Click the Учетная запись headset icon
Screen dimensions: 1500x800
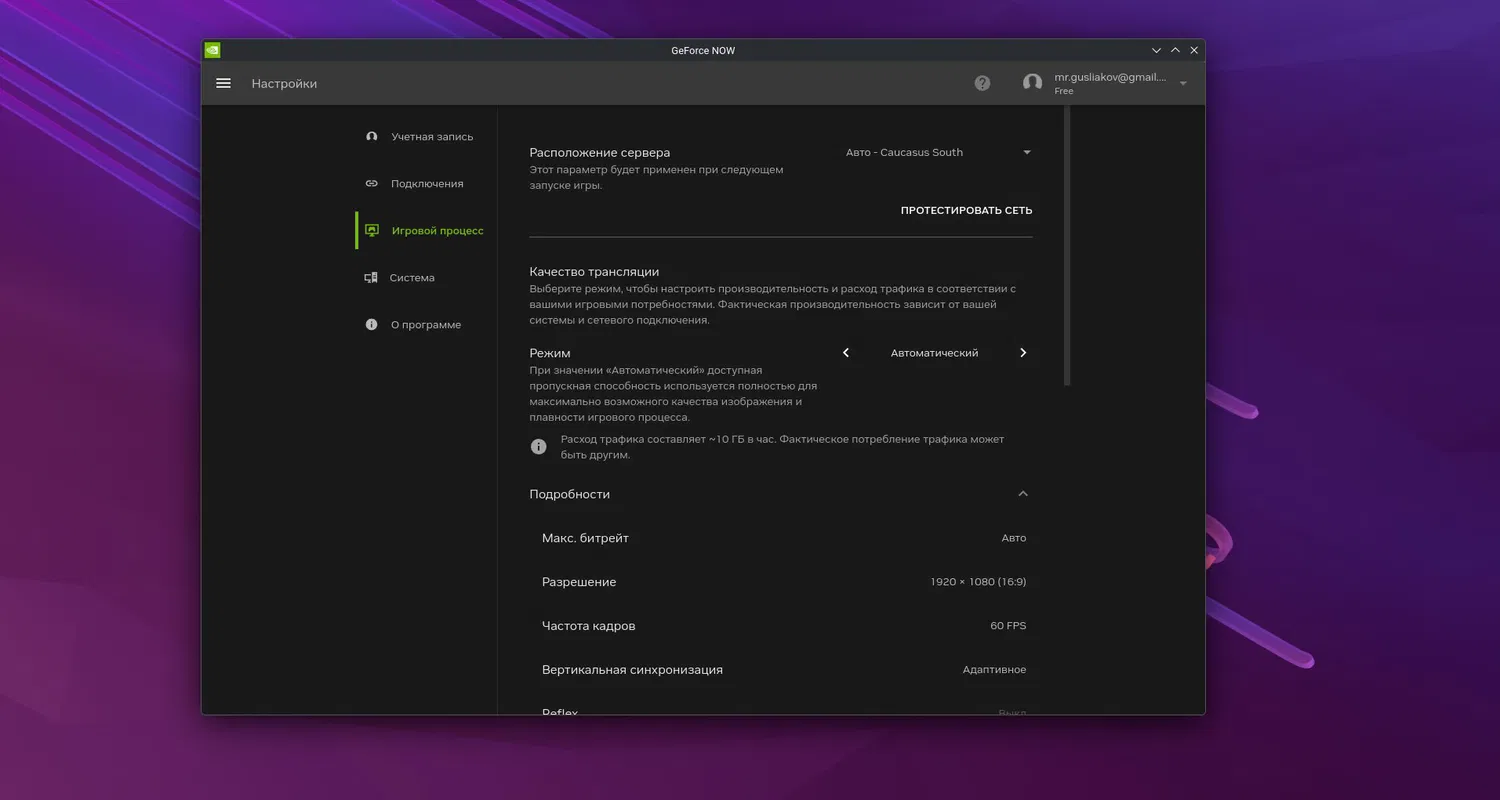372,136
